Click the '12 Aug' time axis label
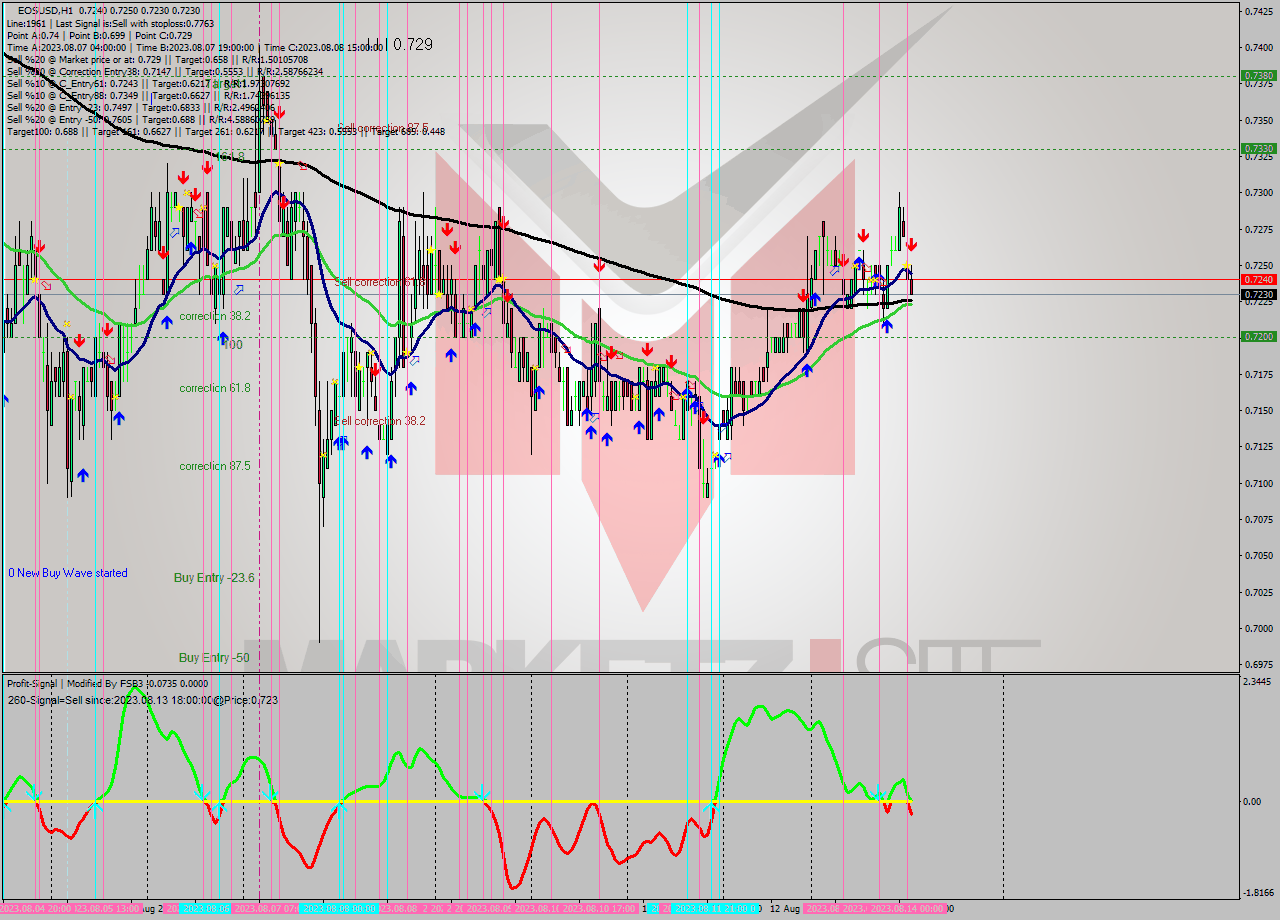The width and height of the screenshot is (1280, 920). (785, 909)
